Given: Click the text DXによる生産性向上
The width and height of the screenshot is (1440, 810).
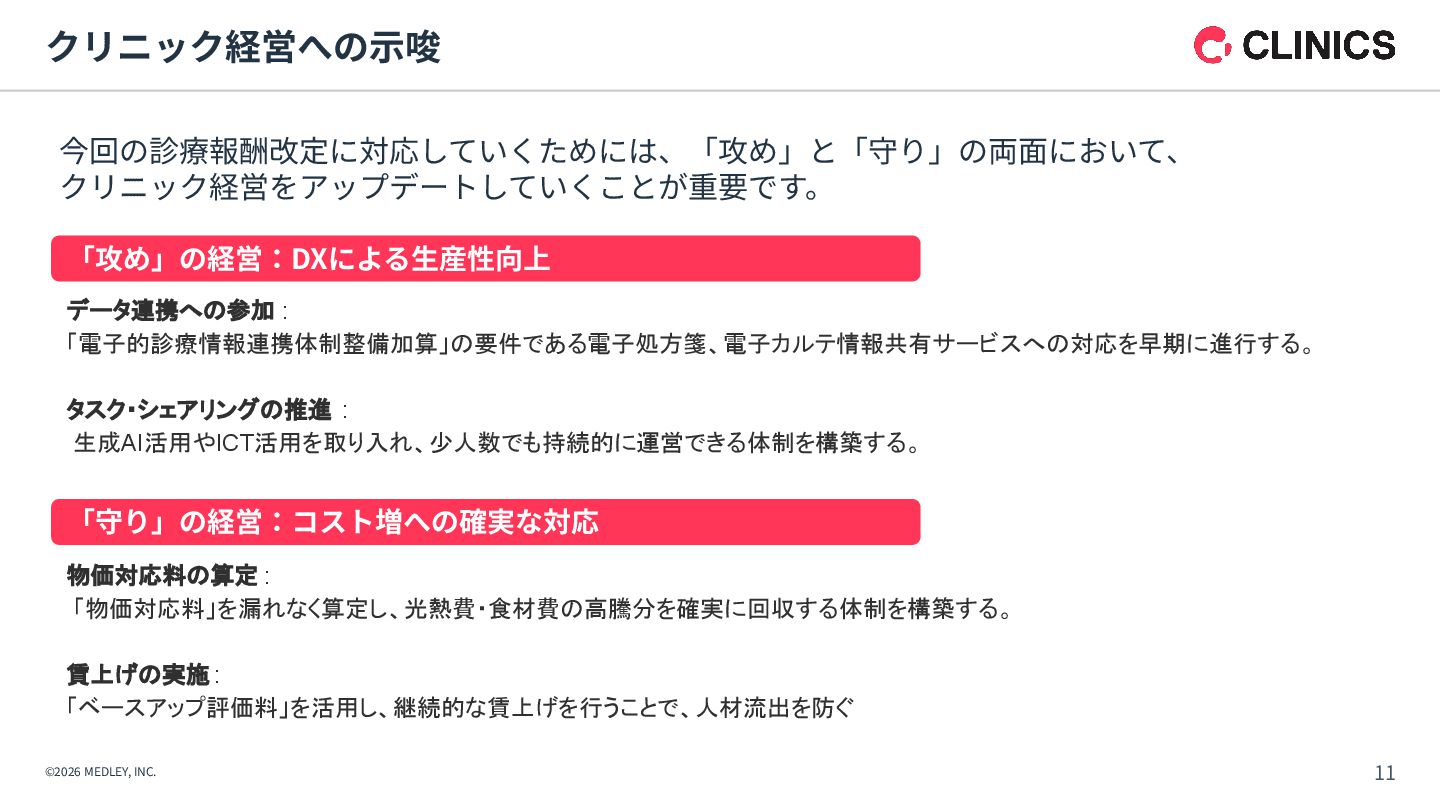Looking at the screenshot, I should click(x=421, y=259).
